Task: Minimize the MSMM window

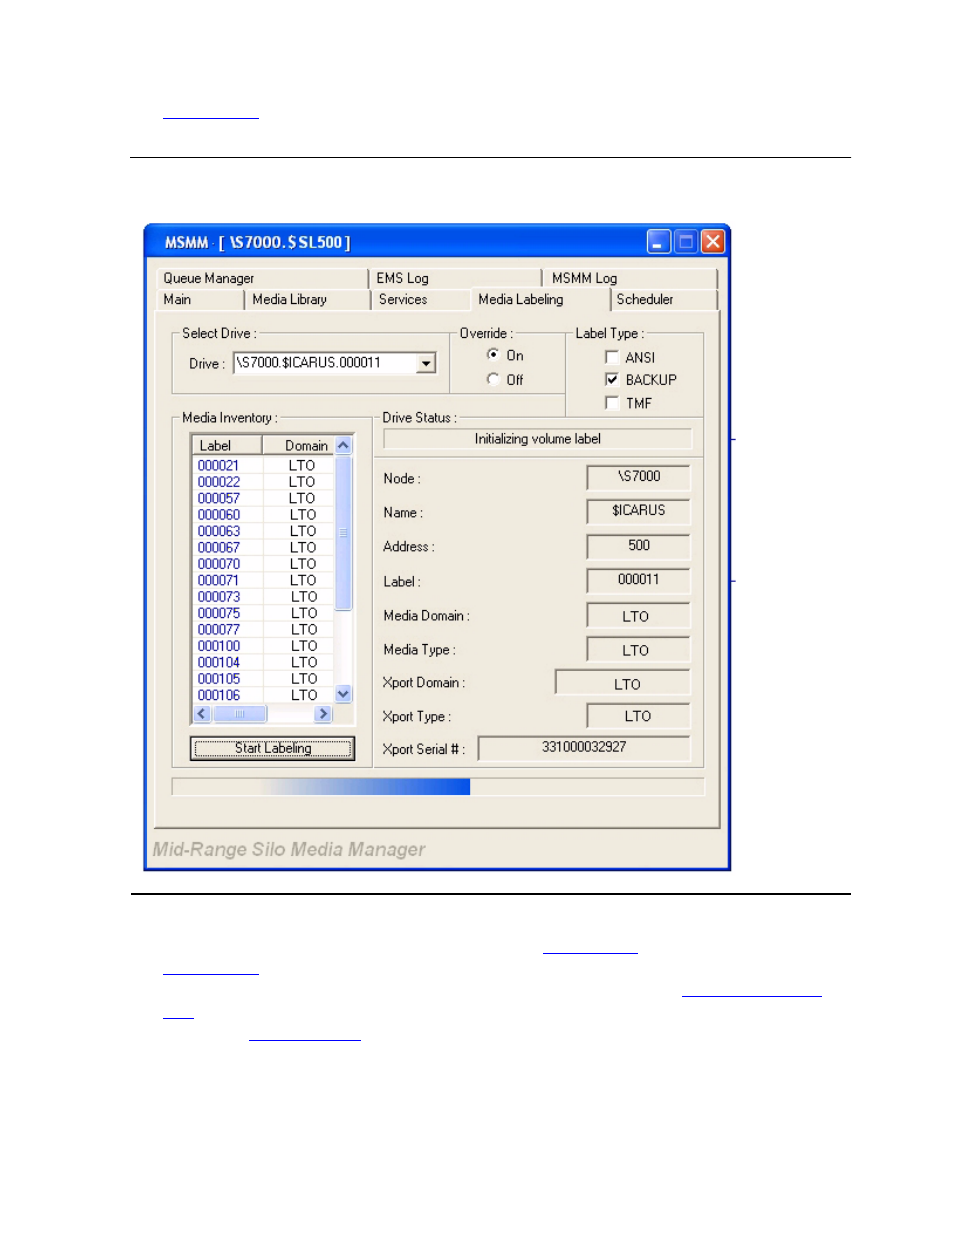Action: pyautogui.click(x=658, y=242)
